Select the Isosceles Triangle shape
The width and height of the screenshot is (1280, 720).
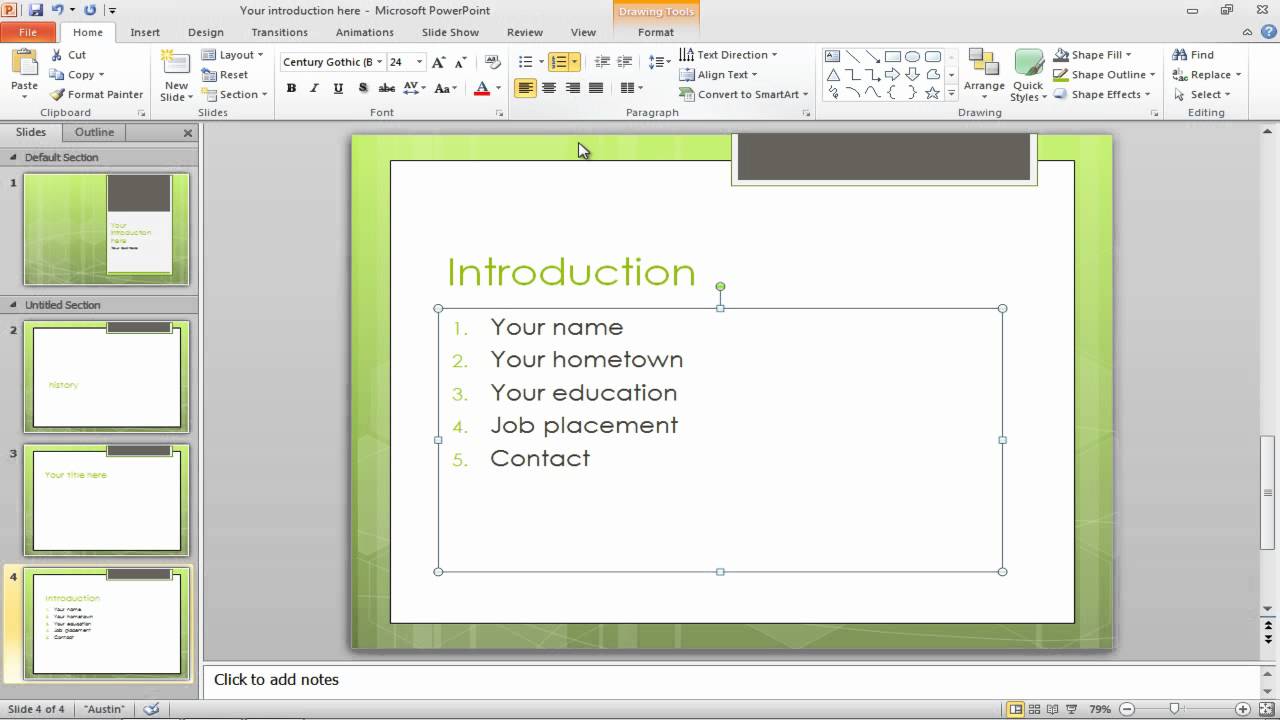[x=832, y=75]
